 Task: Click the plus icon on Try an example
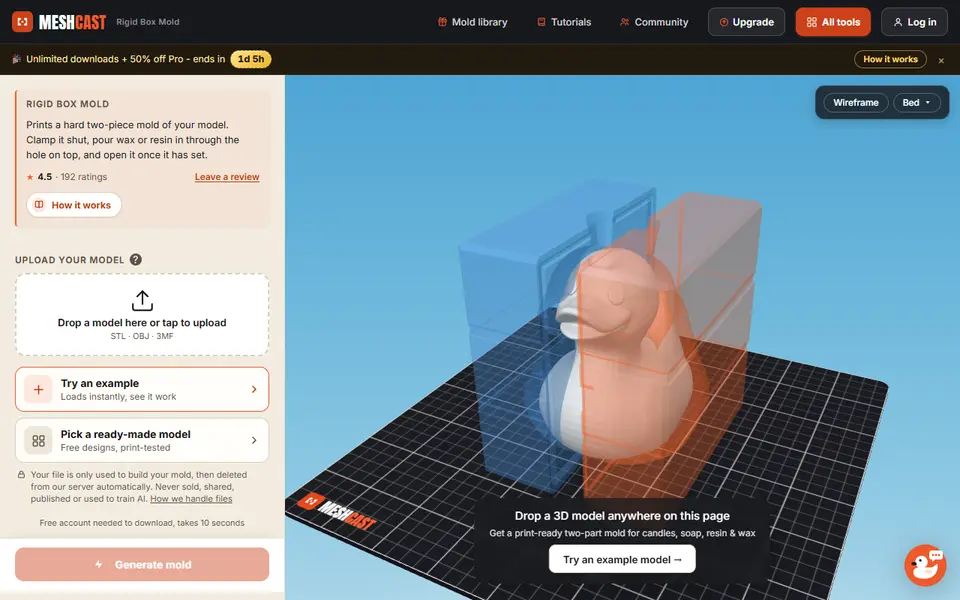pyautogui.click(x=38, y=389)
